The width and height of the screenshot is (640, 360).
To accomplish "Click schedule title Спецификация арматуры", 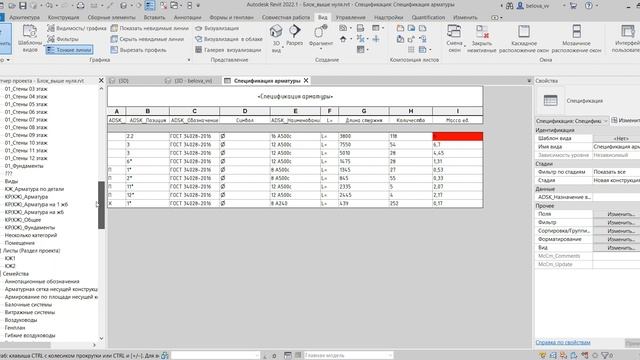I will coord(295,97).
